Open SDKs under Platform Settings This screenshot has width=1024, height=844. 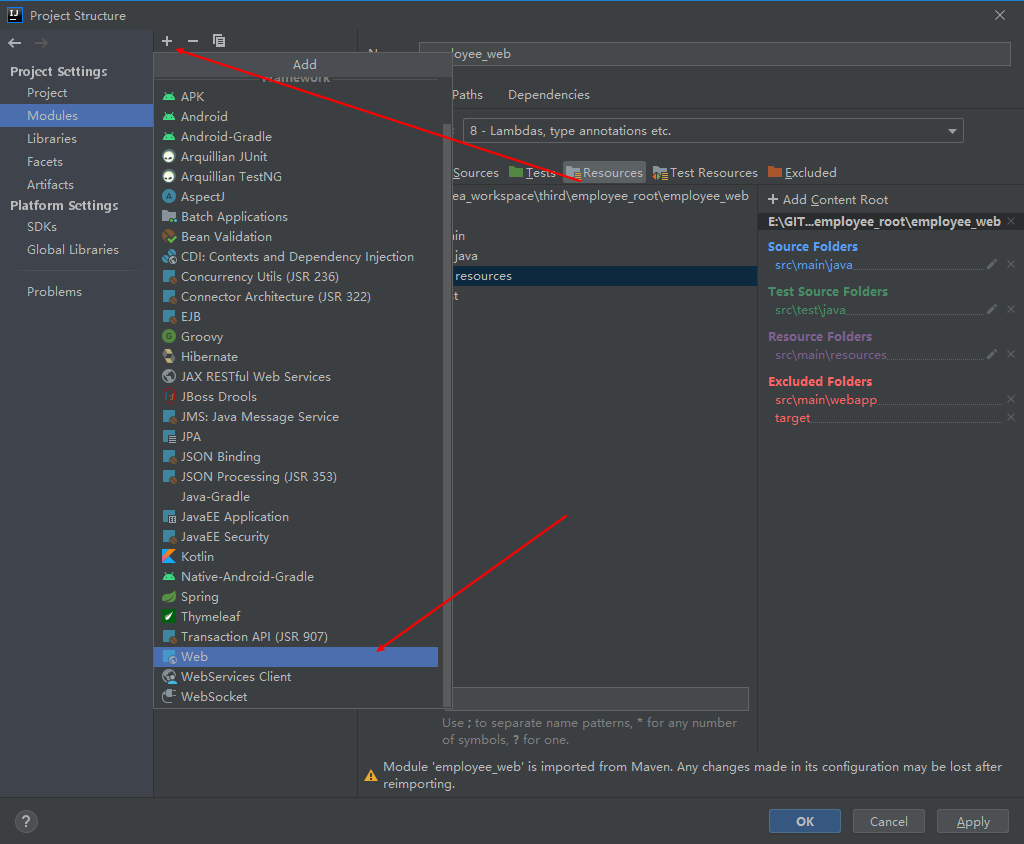(42, 227)
